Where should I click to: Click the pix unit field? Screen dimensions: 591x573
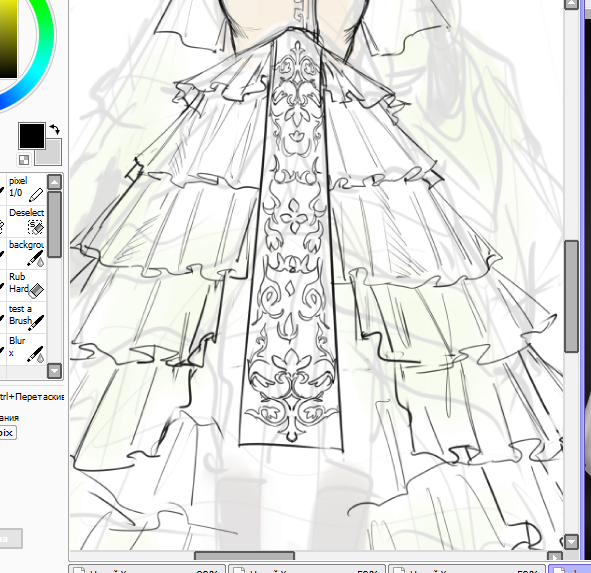(x=7, y=432)
